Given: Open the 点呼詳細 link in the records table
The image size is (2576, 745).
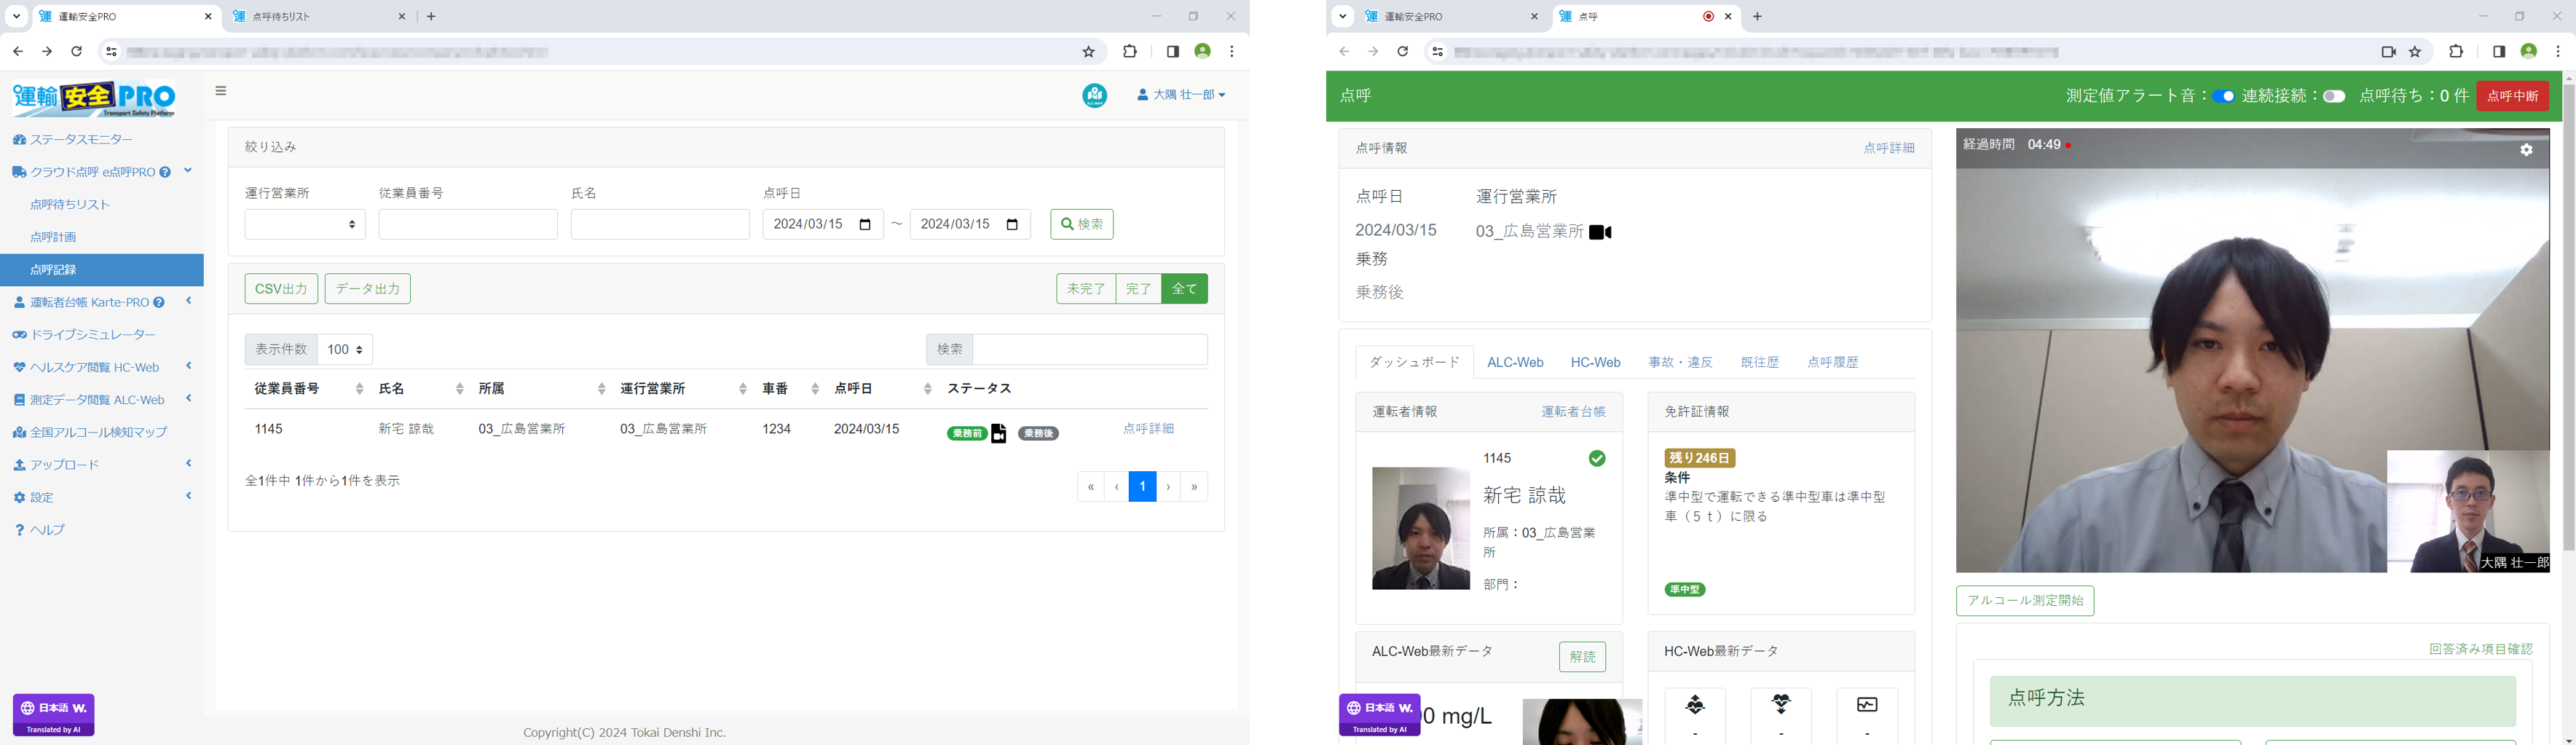Looking at the screenshot, I should (x=1148, y=428).
